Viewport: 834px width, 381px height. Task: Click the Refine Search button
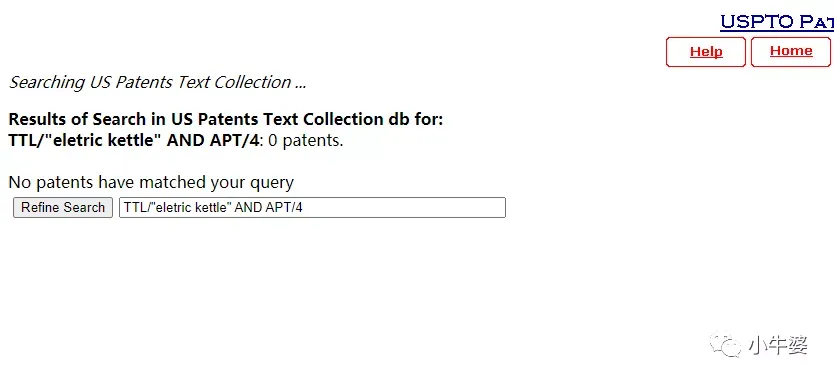[63, 208]
